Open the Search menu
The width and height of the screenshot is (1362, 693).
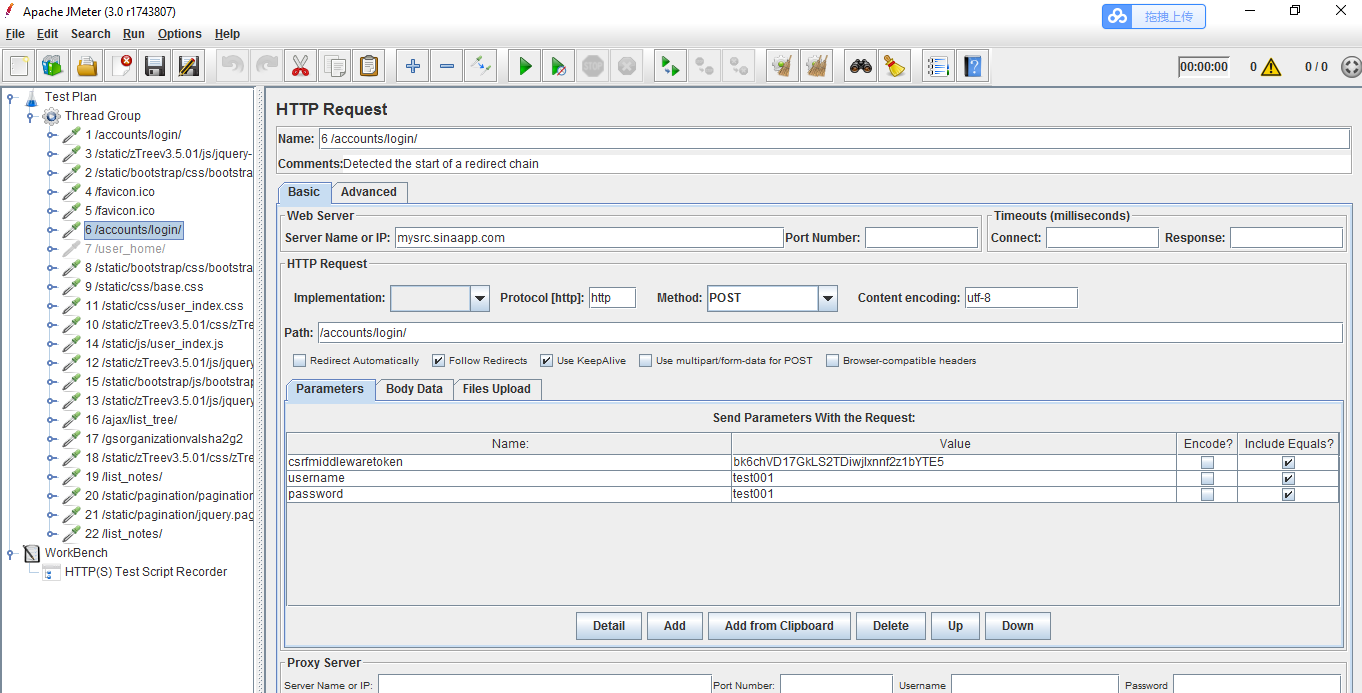[x=91, y=34]
